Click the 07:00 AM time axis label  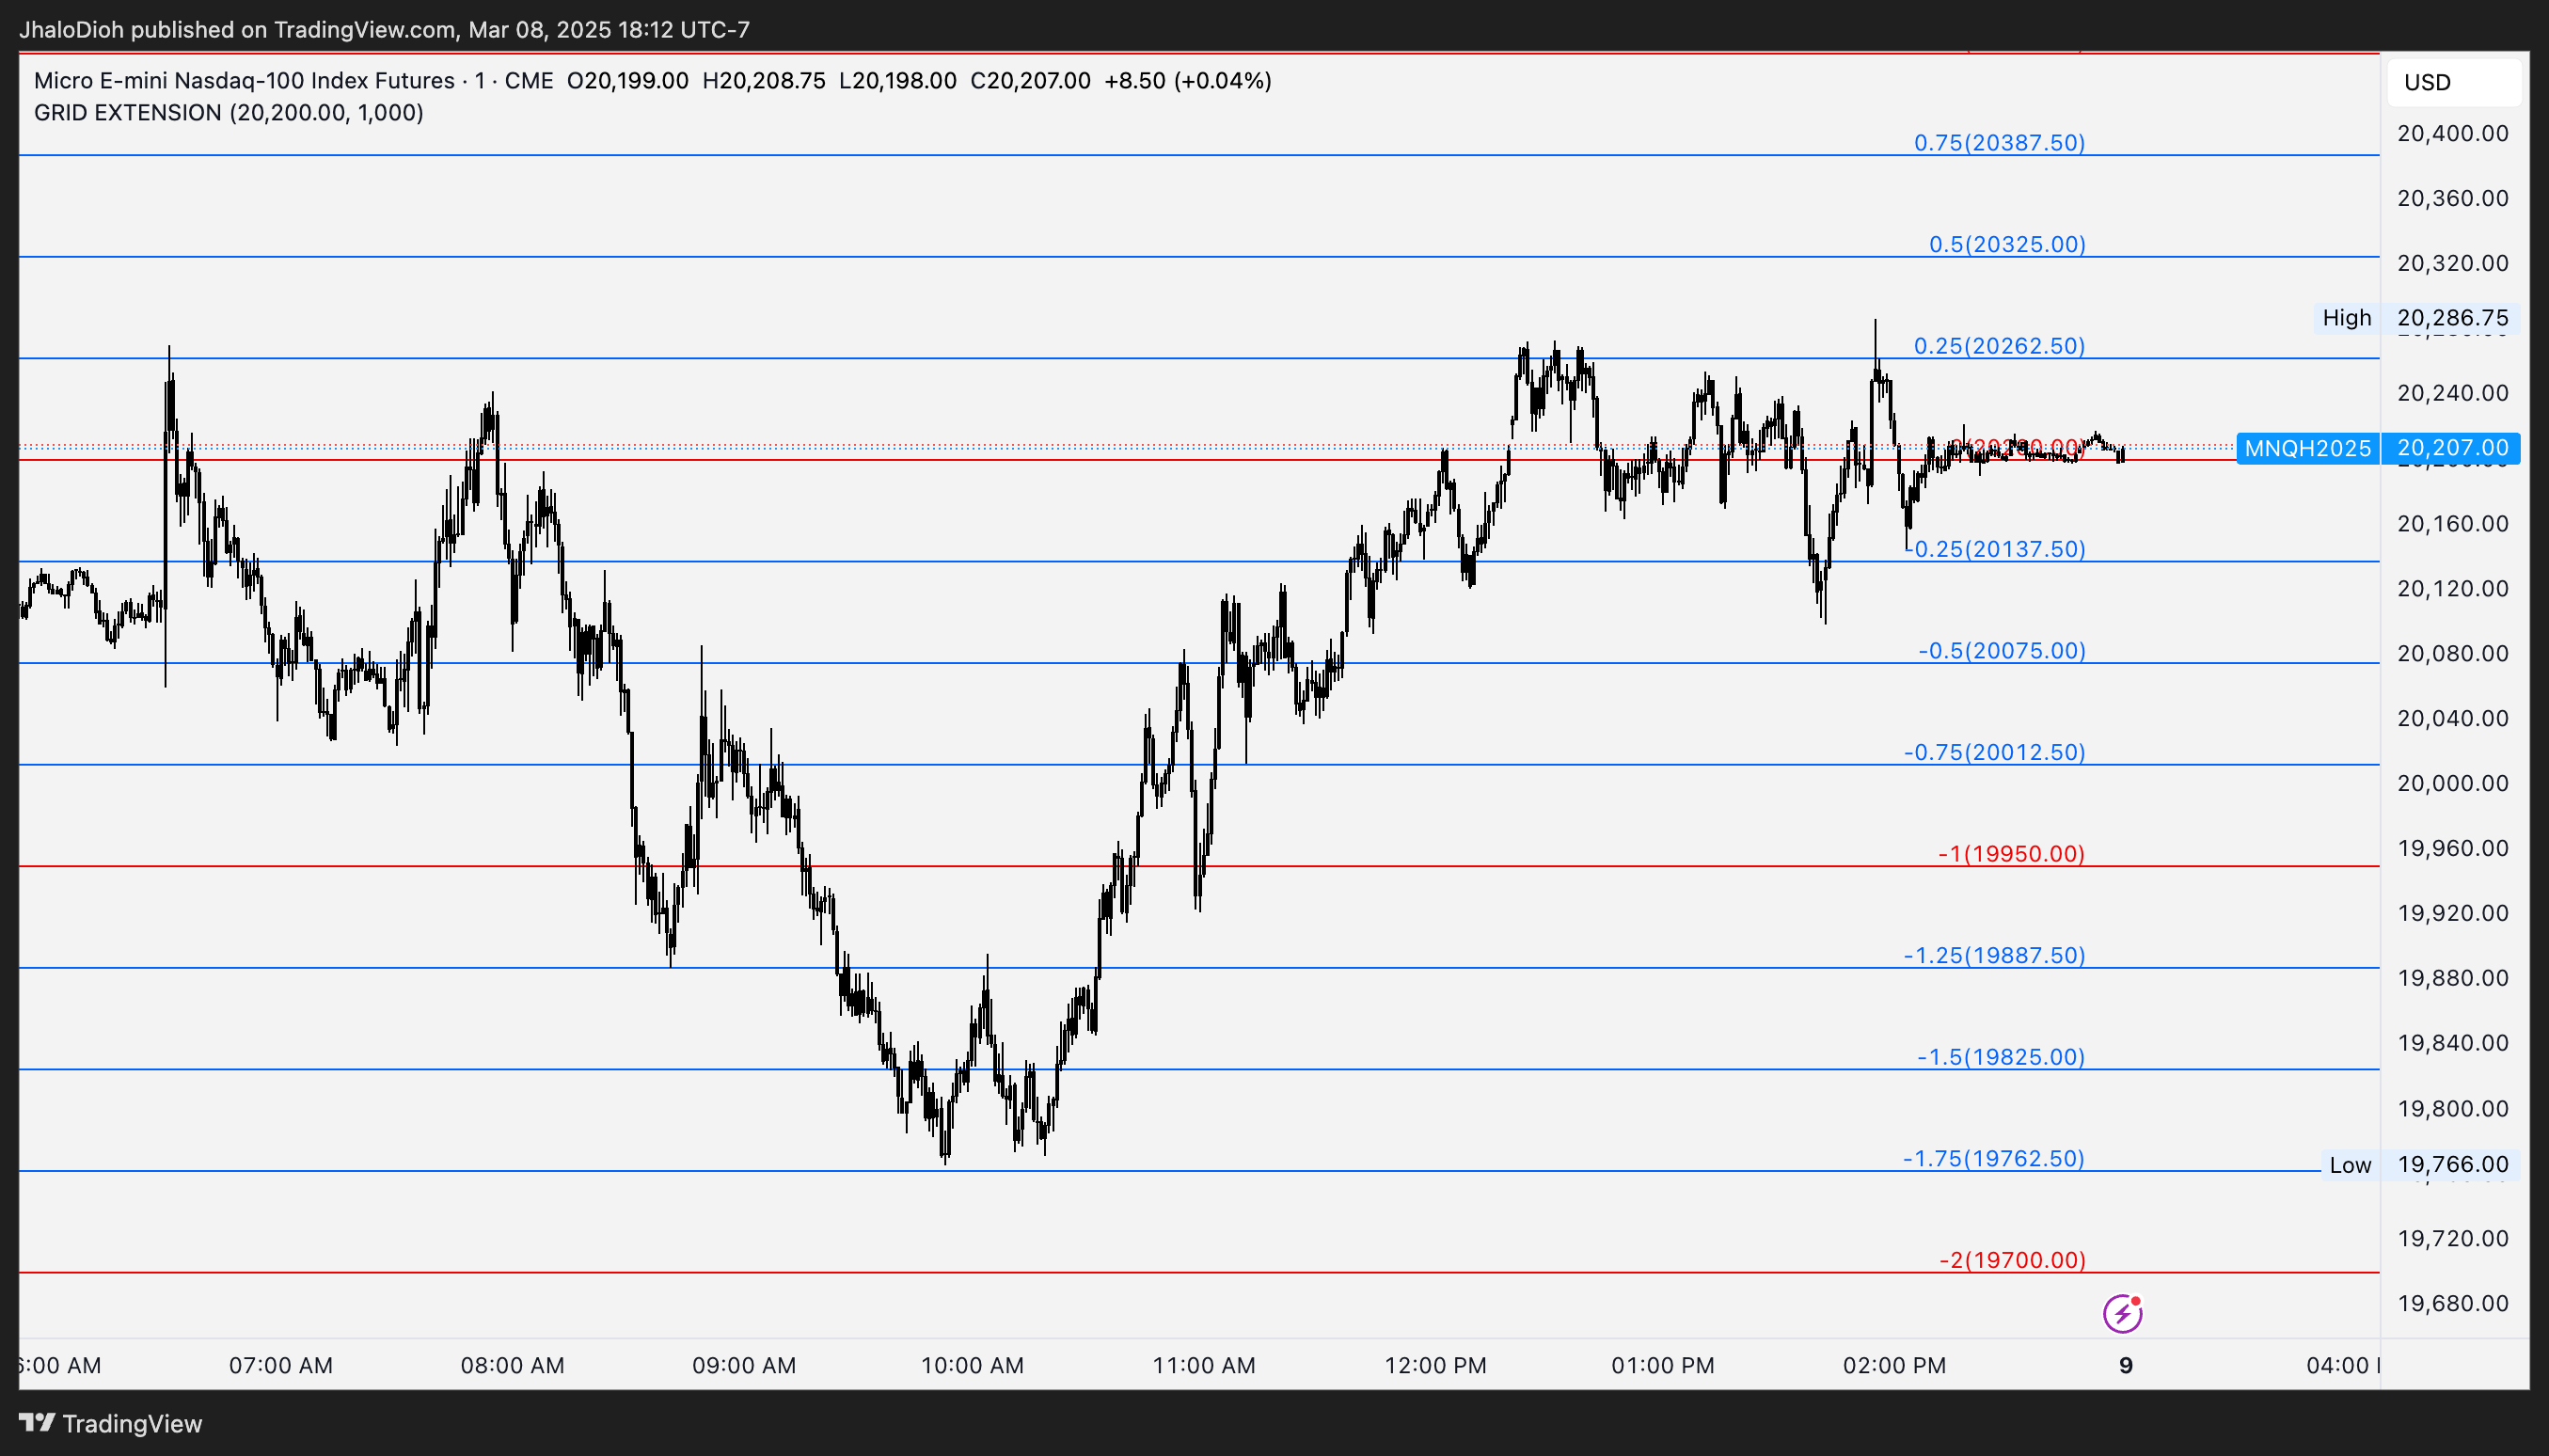click(x=281, y=1365)
